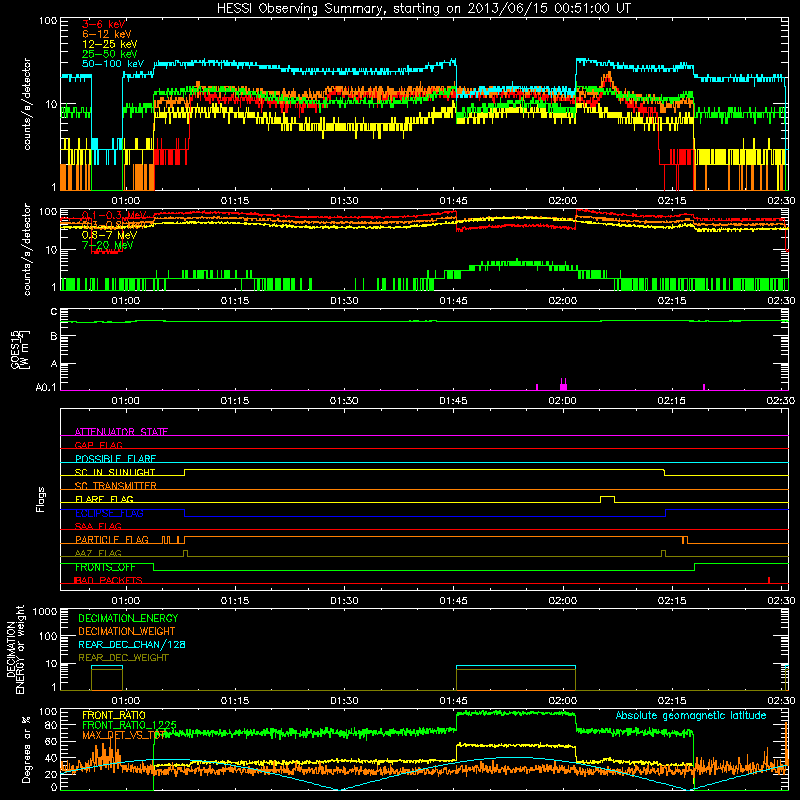
Task: Click the Flags vertical axis title
Action: click(x=40, y=499)
